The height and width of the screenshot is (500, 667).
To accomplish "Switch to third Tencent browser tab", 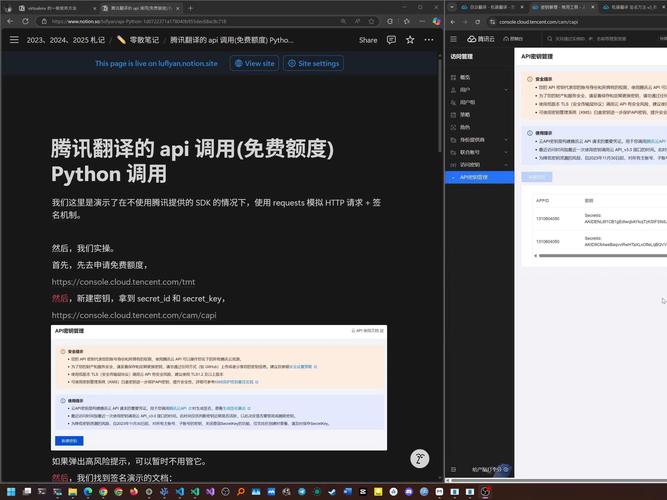I will point(633,7).
